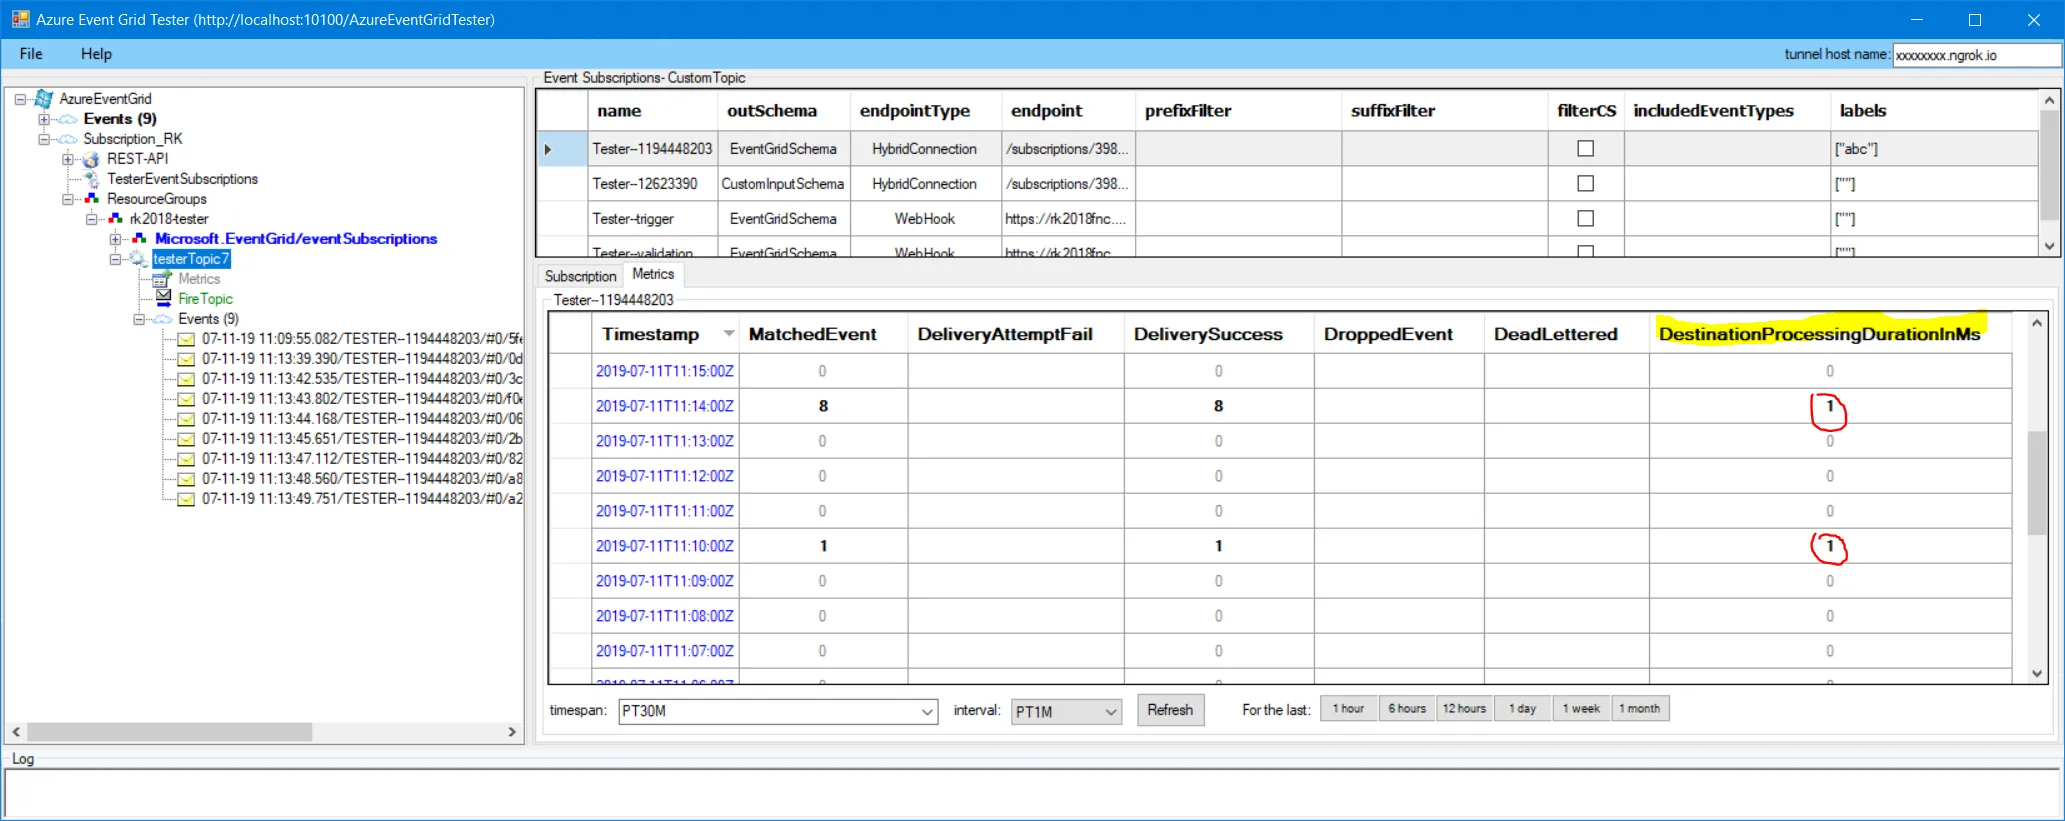Image resolution: width=2065 pixels, height=821 pixels.
Task: Expand Events (9) node under AzureEventGrid
Action: (x=44, y=119)
